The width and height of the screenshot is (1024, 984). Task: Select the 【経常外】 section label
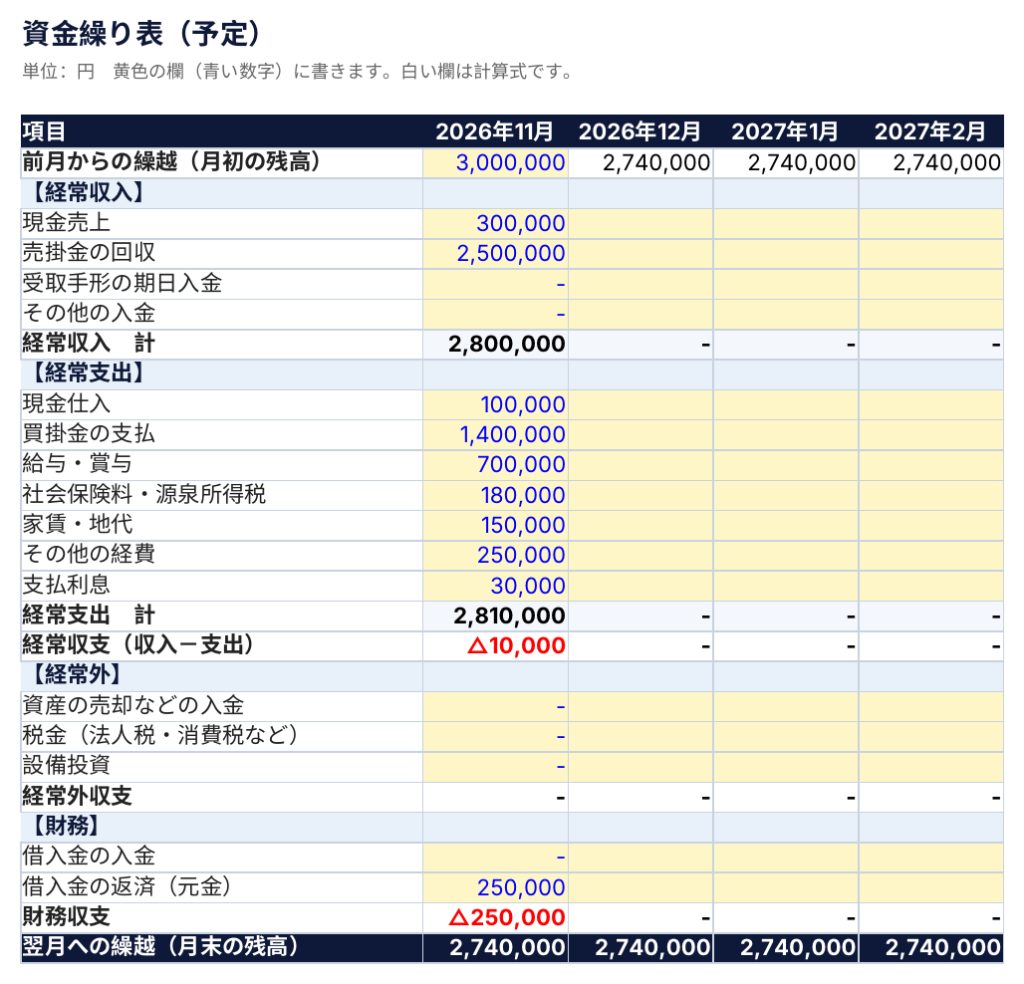point(76,676)
